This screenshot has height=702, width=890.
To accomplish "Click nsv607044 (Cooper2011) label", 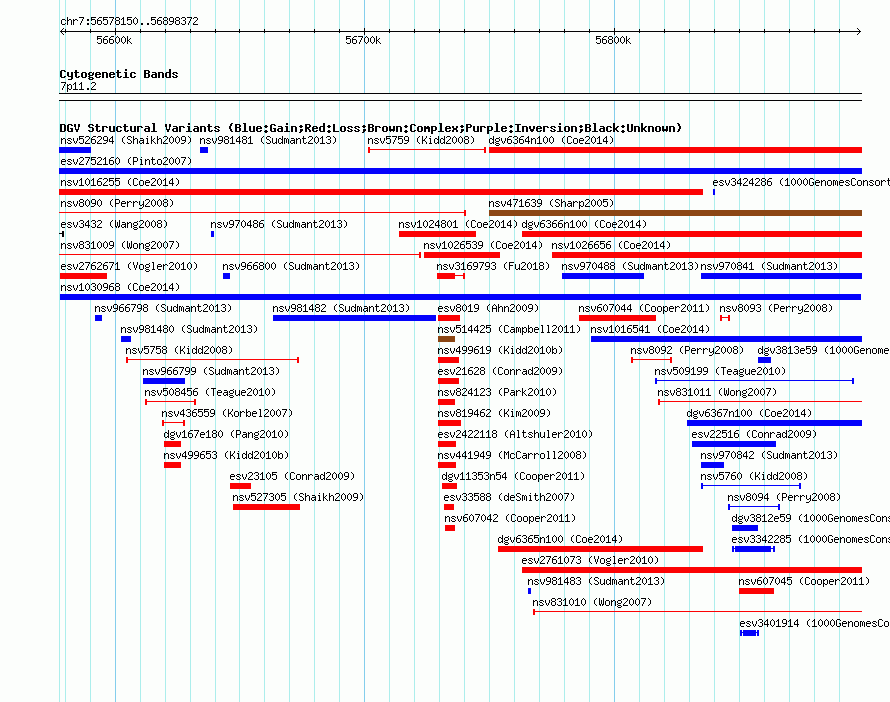I will (644, 308).
